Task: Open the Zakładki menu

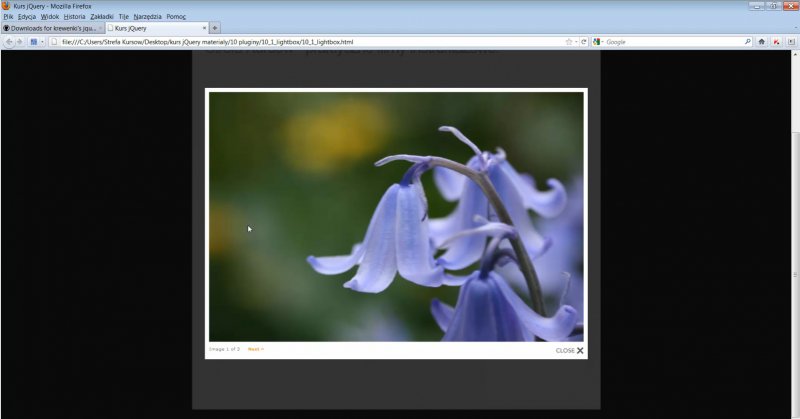Action: [101, 17]
